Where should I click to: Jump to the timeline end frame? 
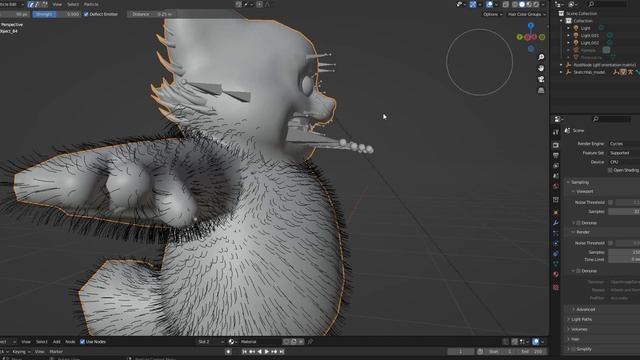click(282, 351)
